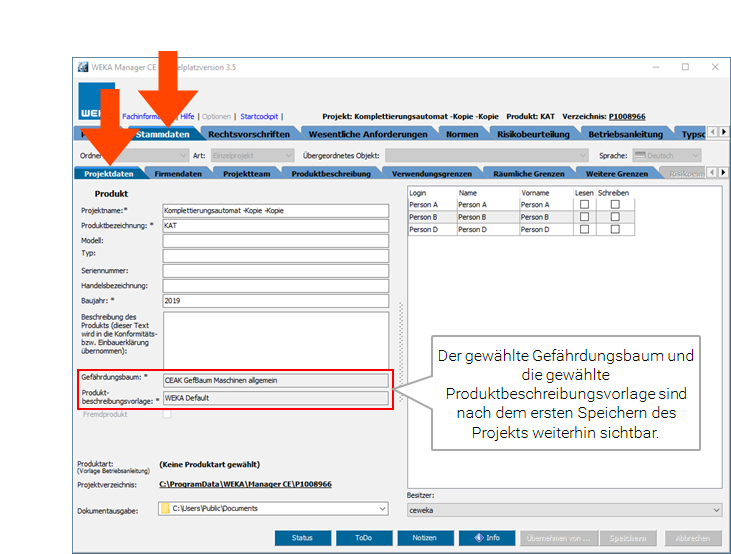Switch to the Risikobeurteilung tab
Screen dimensions: 731x554
[x=533, y=134]
